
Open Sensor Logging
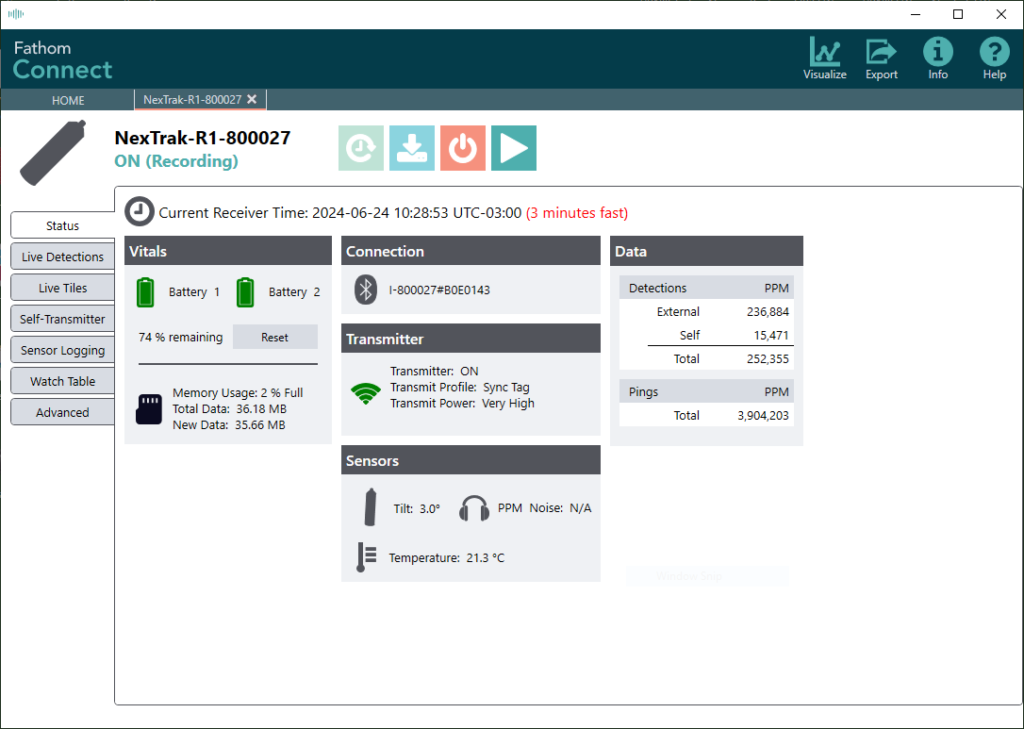coord(61,349)
